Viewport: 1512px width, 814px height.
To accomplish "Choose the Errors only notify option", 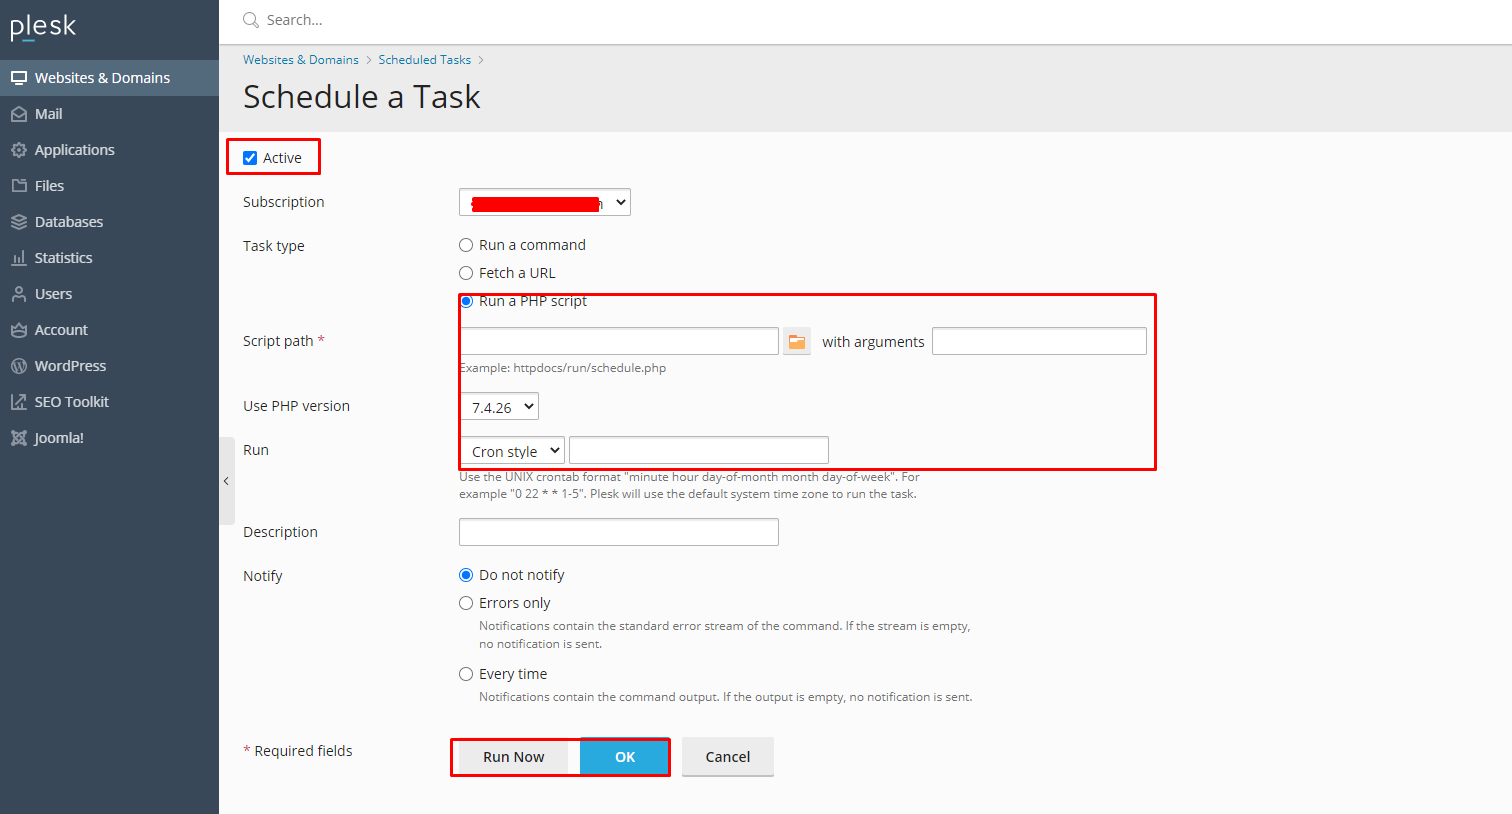I will pyautogui.click(x=466, y=603).
